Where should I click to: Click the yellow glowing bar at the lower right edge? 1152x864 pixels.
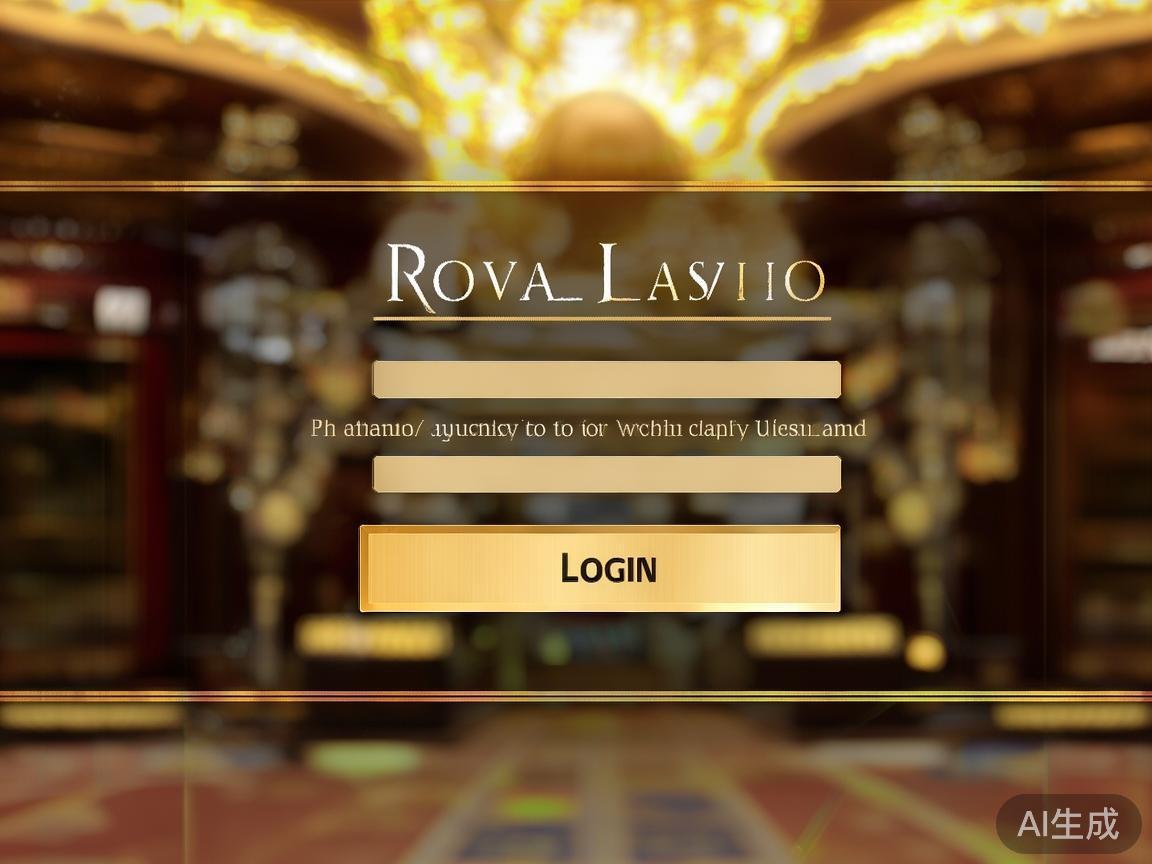pos(1072,716)
